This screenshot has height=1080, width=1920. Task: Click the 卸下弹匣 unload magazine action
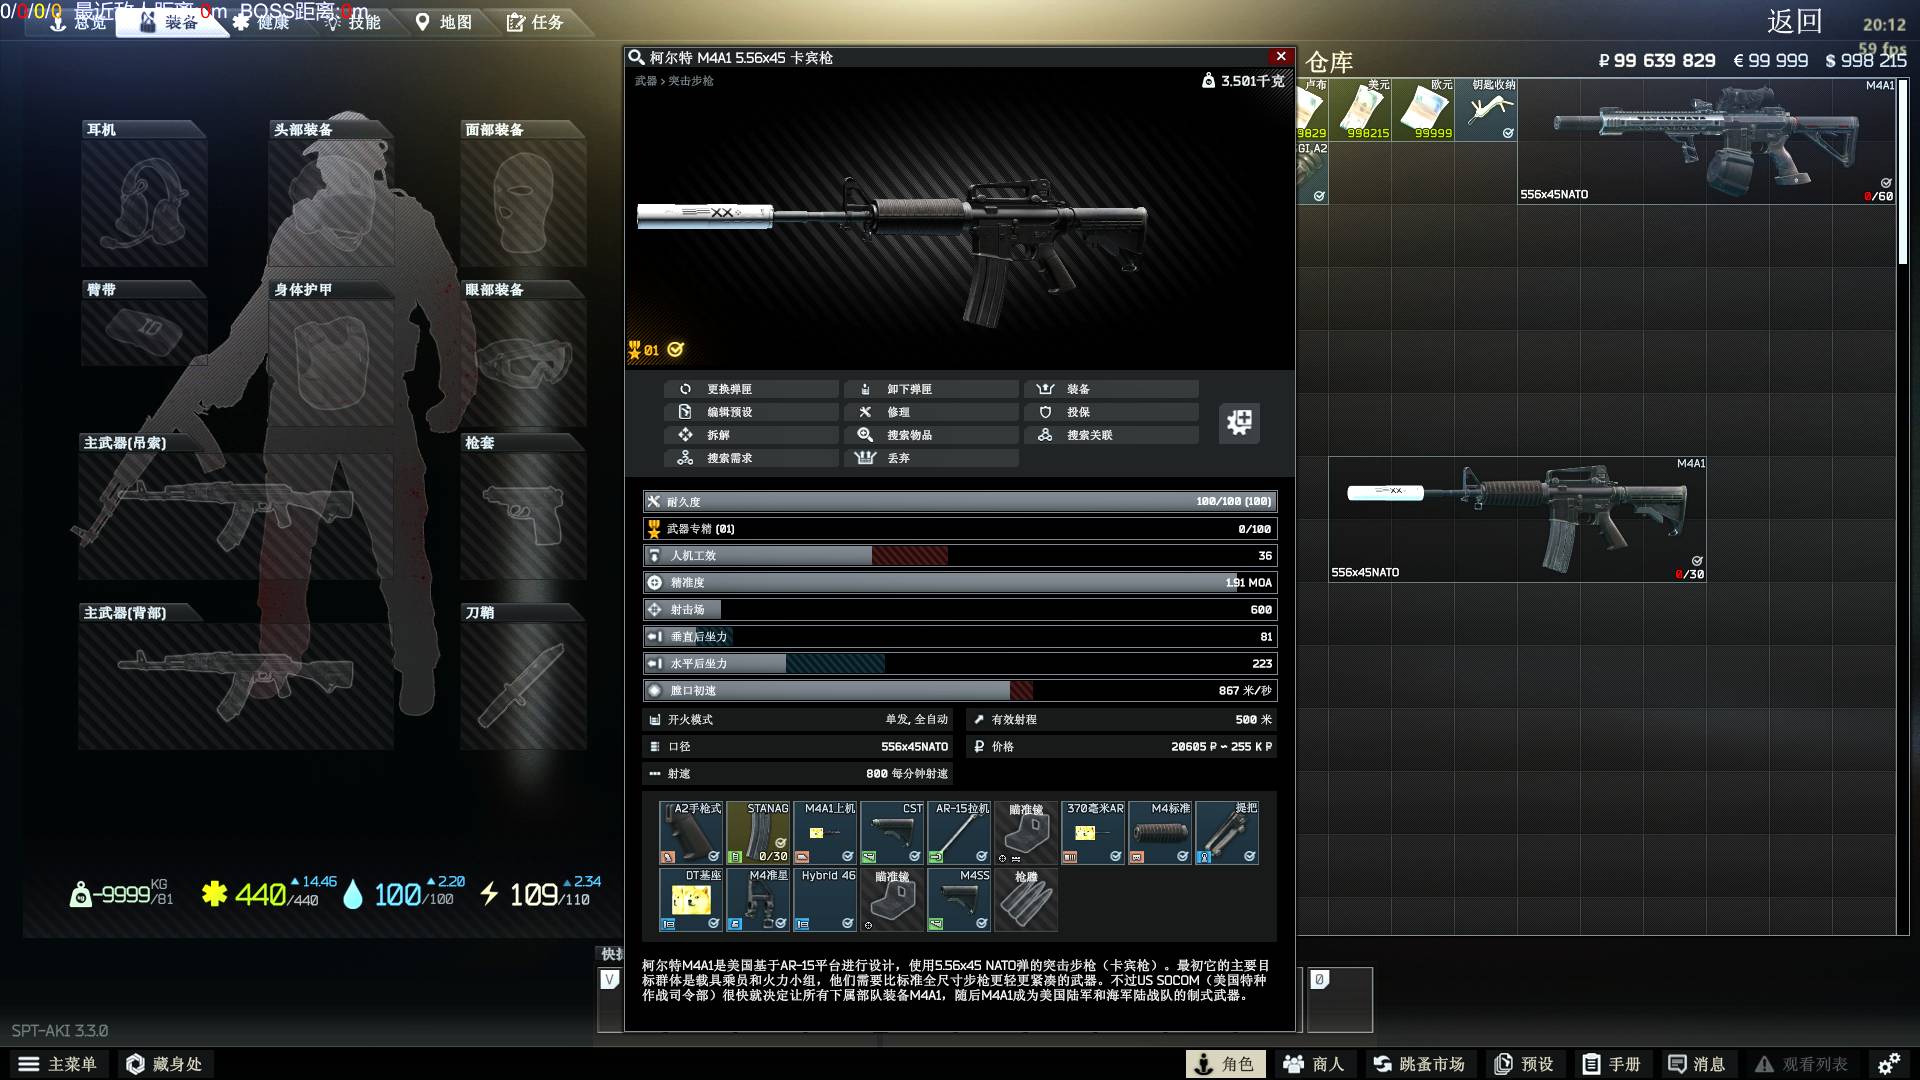tap(931, 389)
